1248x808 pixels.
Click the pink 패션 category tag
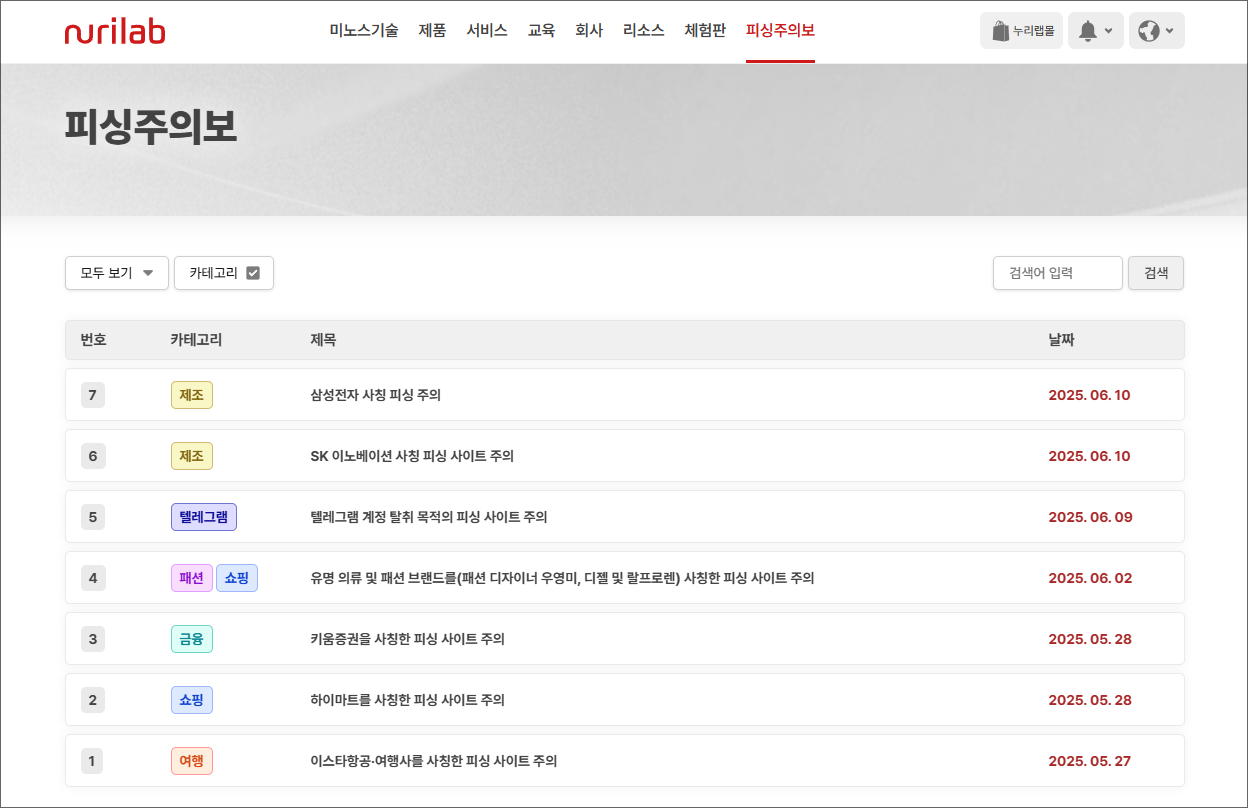(191, 578)
